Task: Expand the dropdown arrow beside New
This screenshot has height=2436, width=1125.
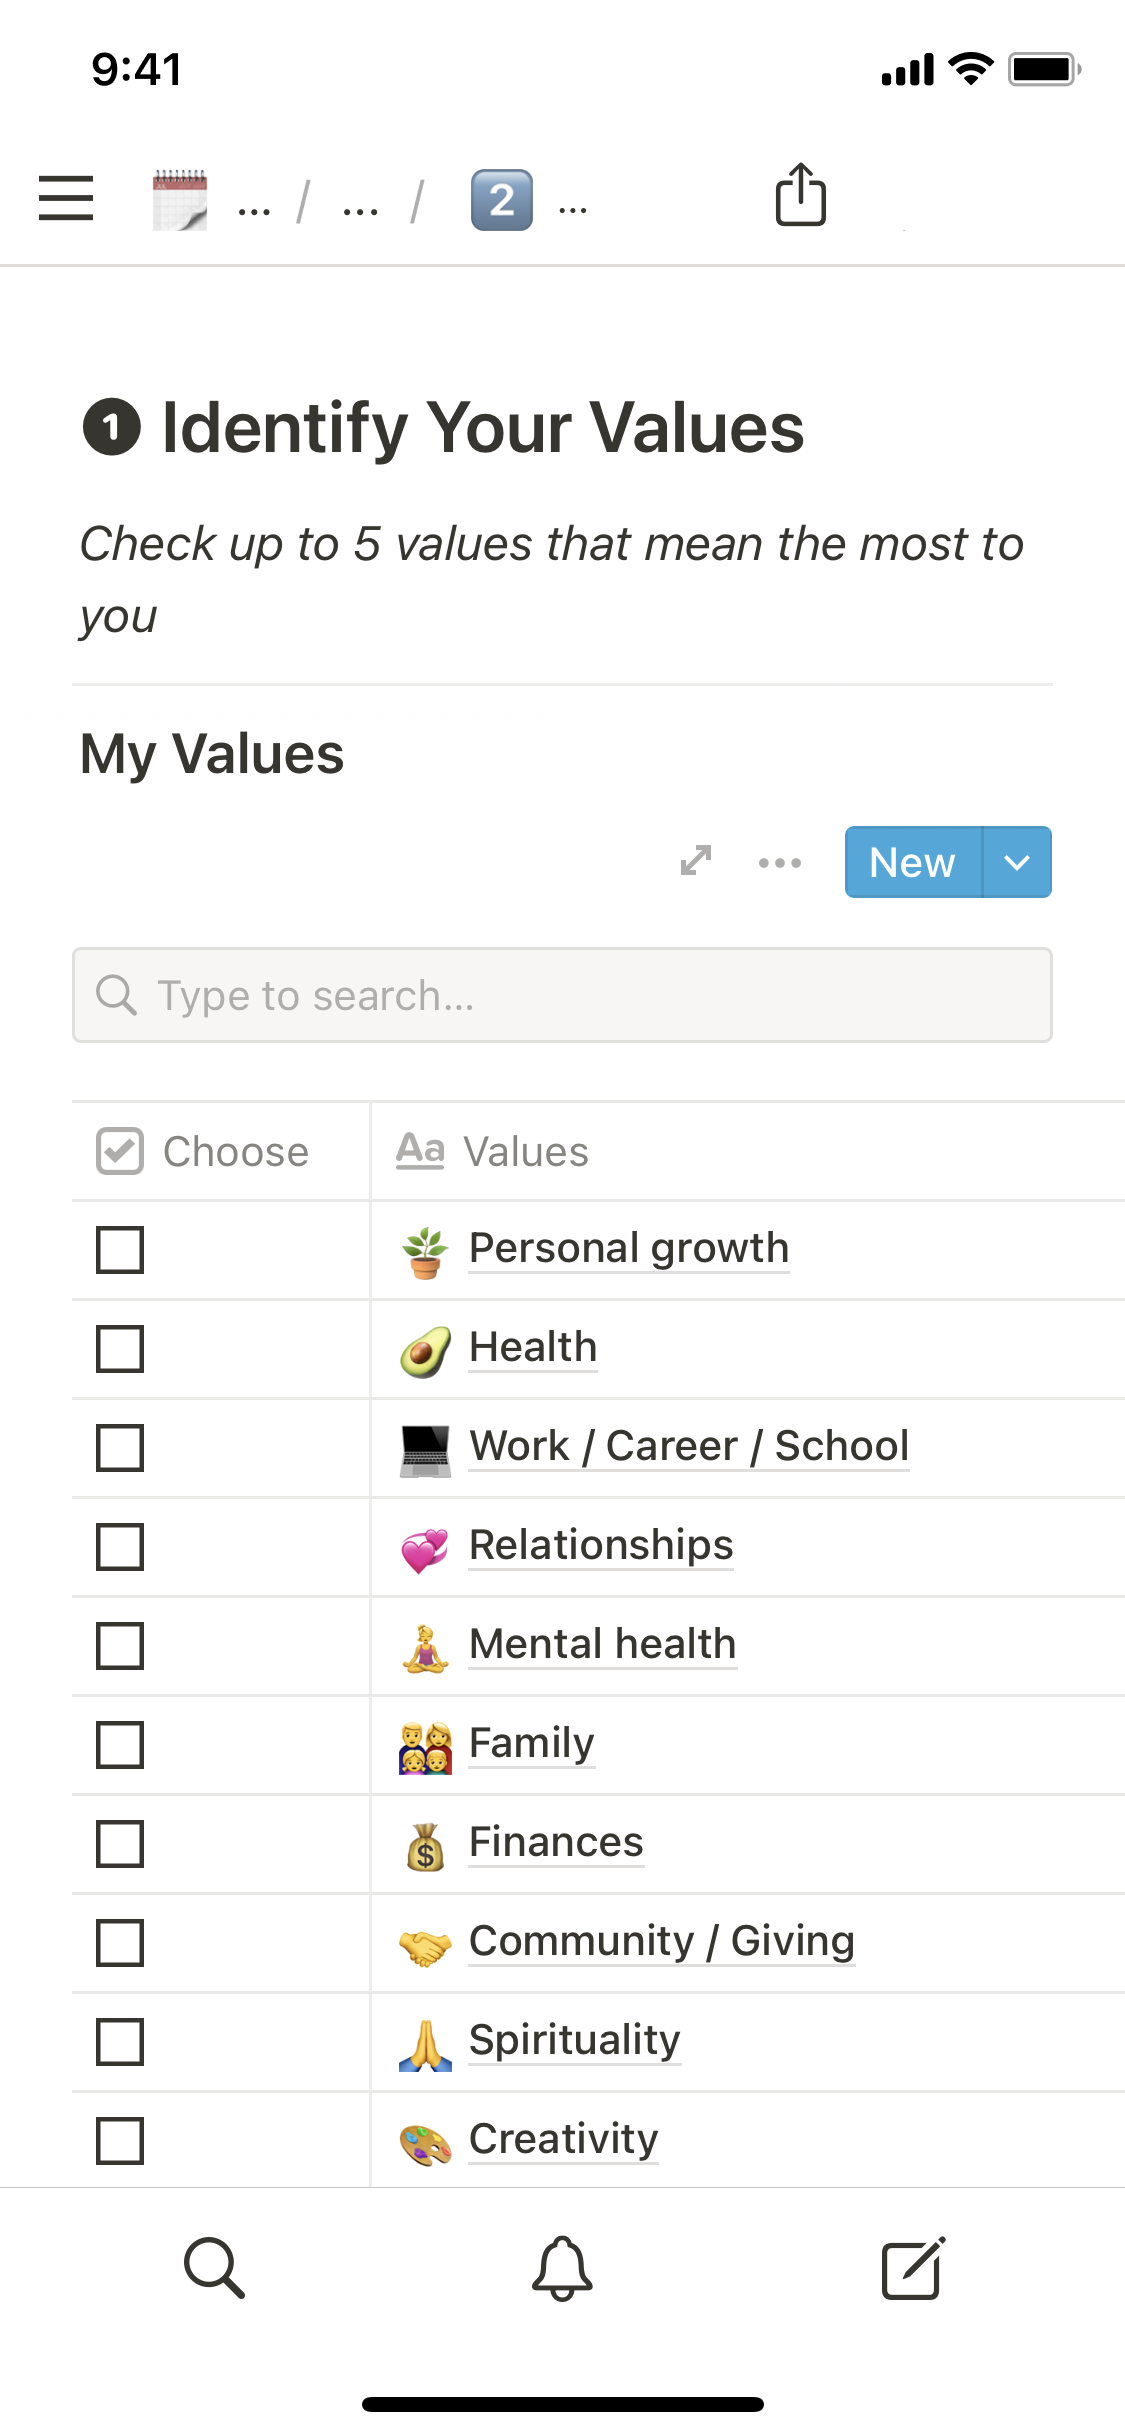Action: [1017, 862]
